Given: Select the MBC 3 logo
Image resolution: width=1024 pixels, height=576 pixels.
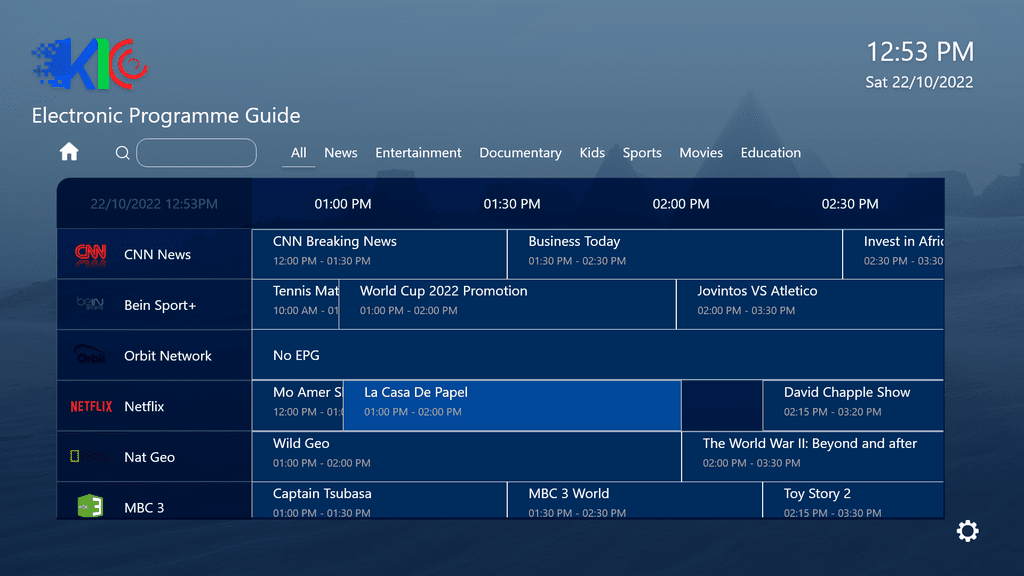Looking at the screenshot, I should pos(90,506).
